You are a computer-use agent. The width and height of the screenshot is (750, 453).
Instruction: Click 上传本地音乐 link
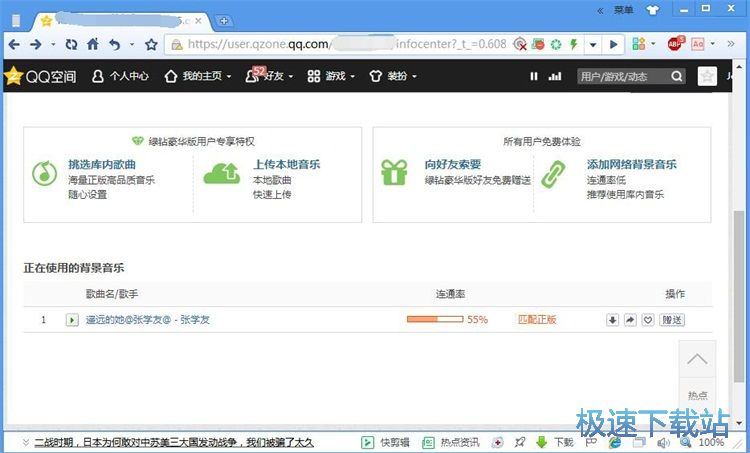coord(287,164)
